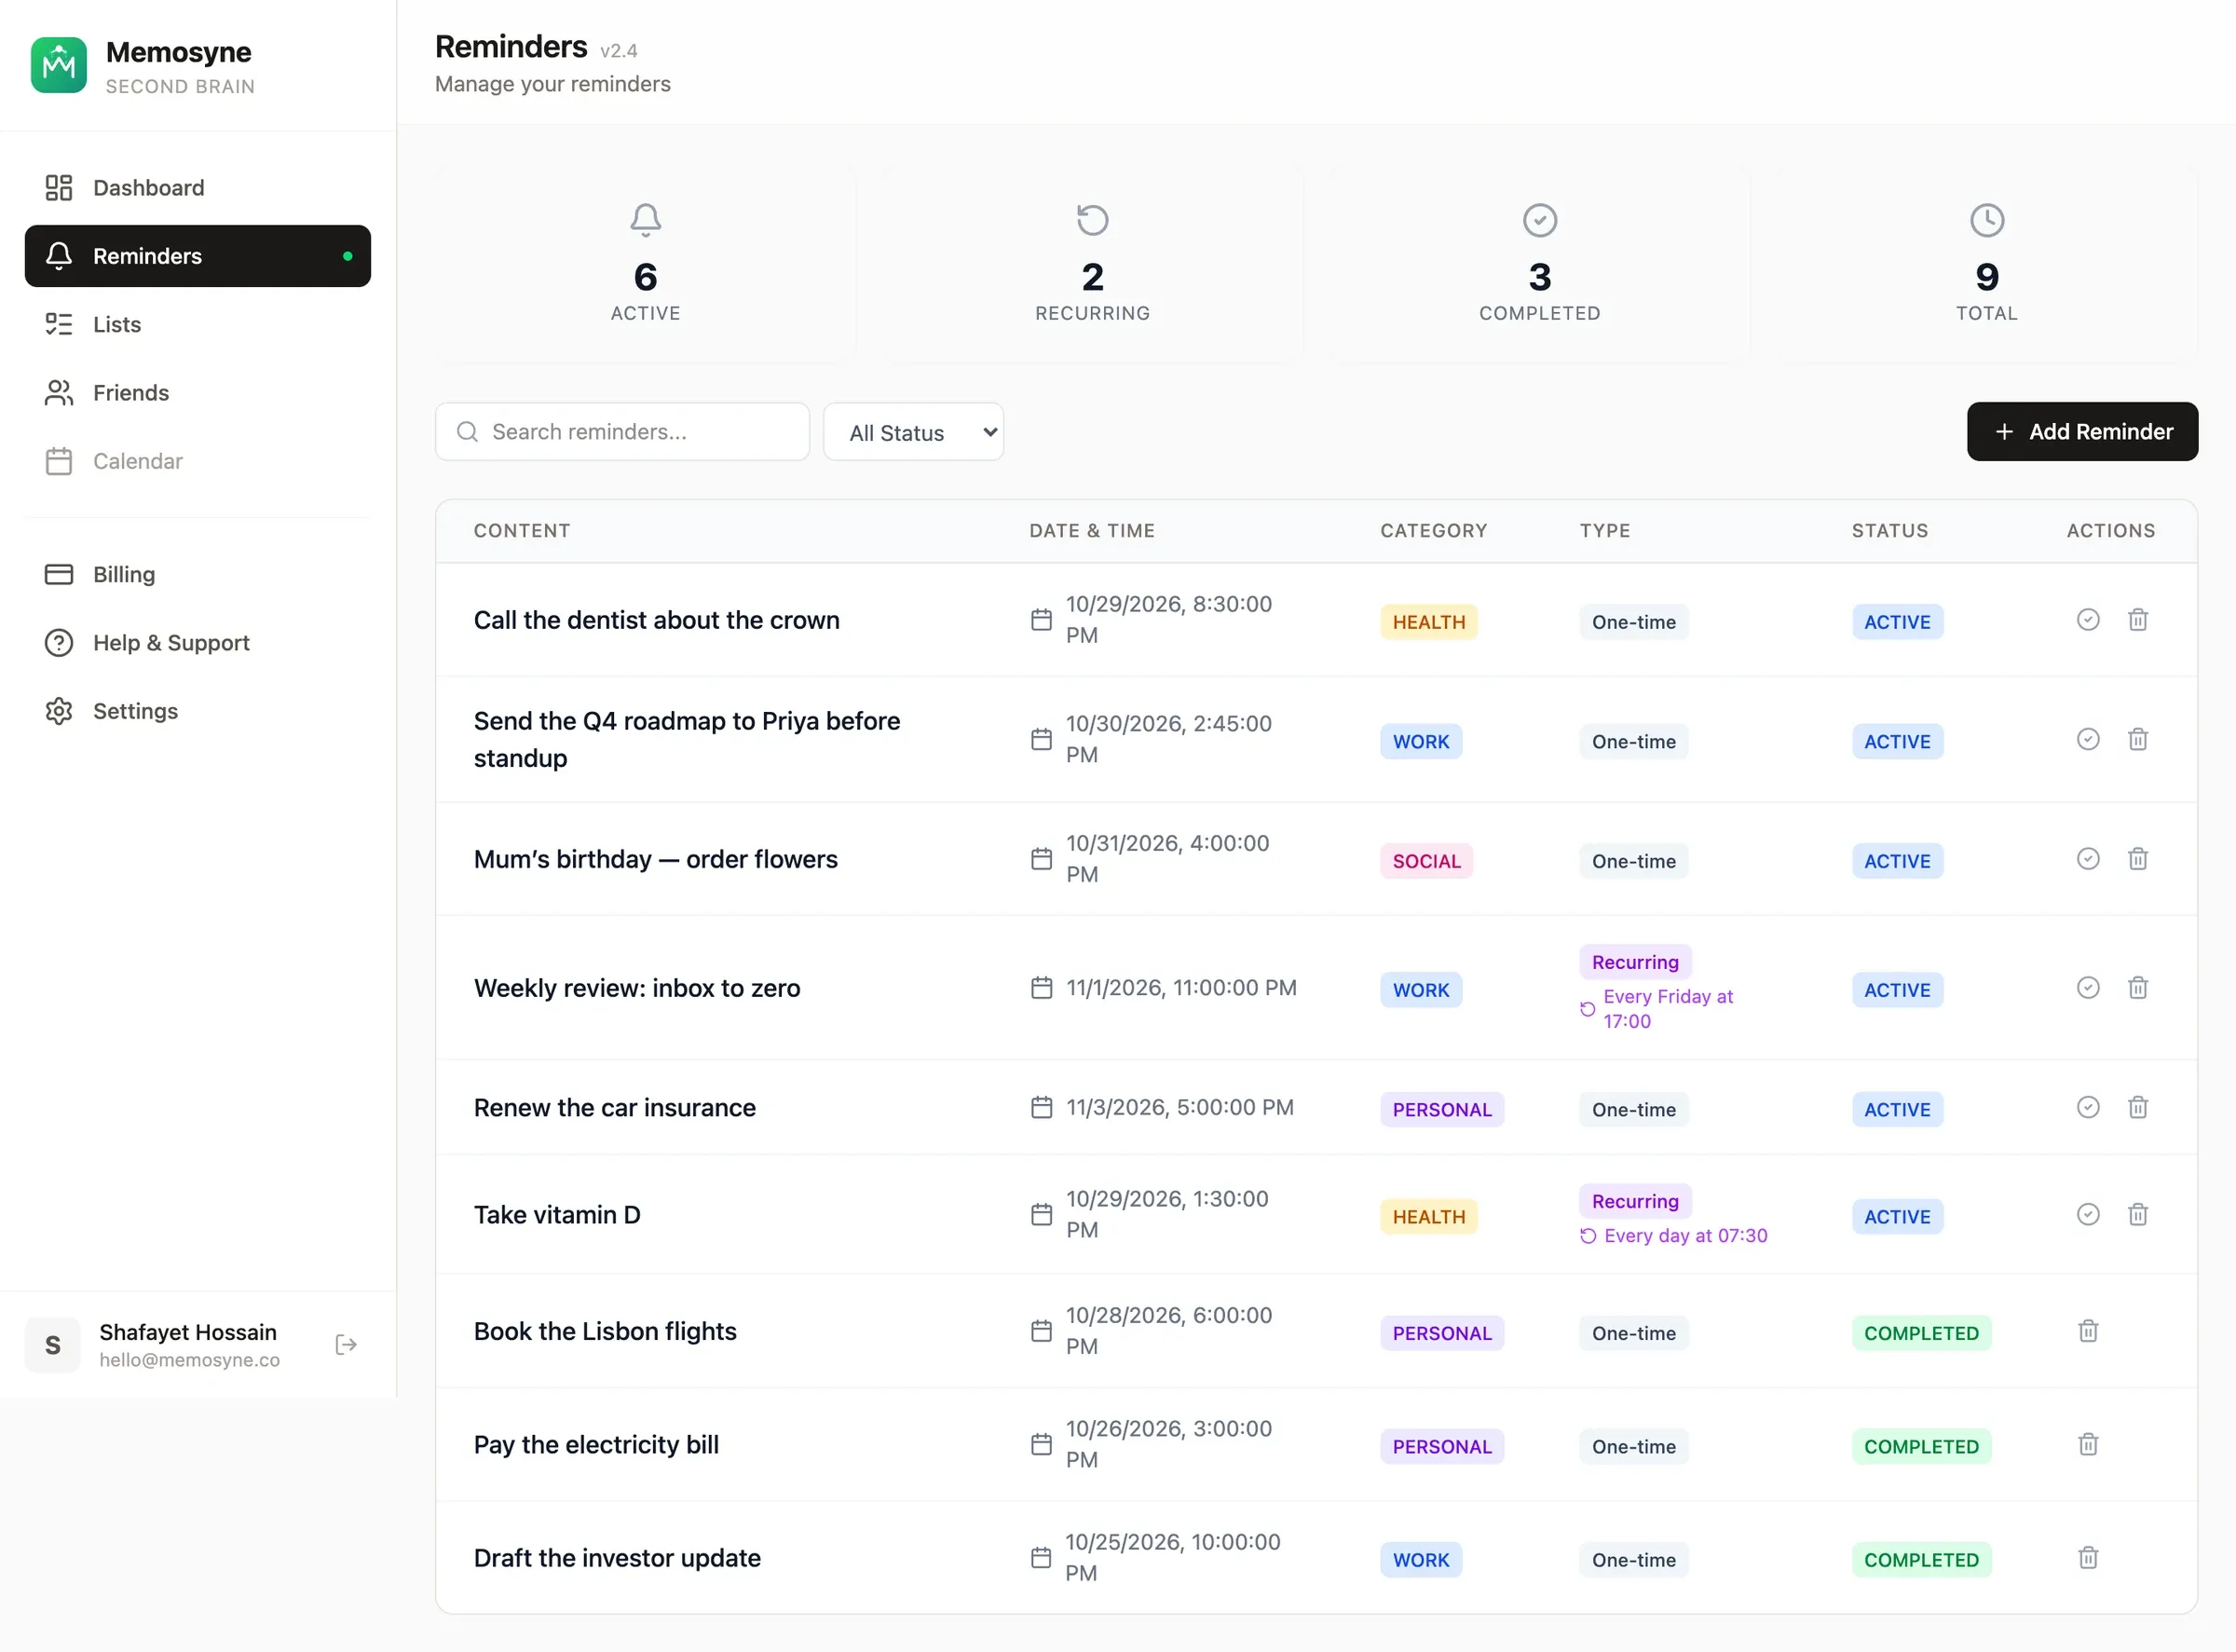Open Settings from the sidebar

198,711
